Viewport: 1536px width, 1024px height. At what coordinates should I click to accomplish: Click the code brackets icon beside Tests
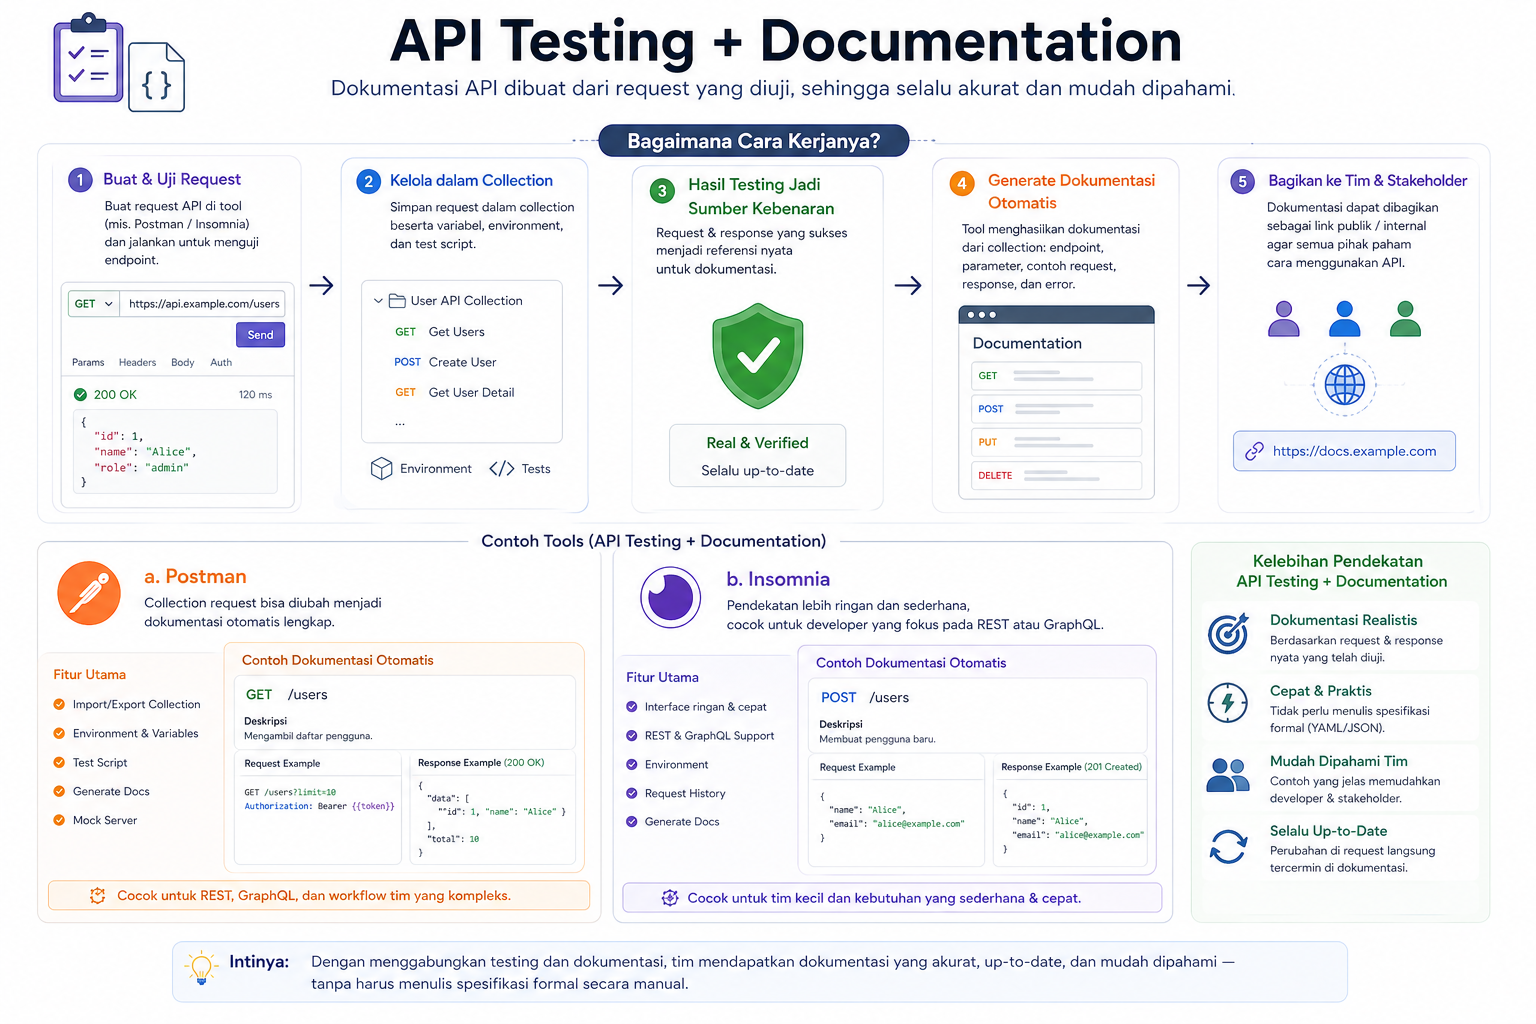[502, 469]
